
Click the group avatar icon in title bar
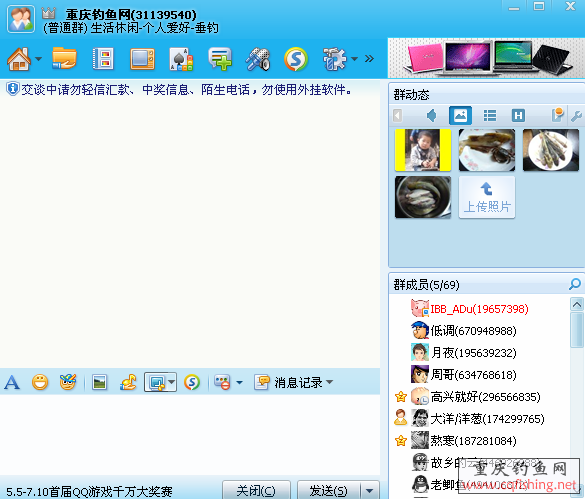(21, 19)
